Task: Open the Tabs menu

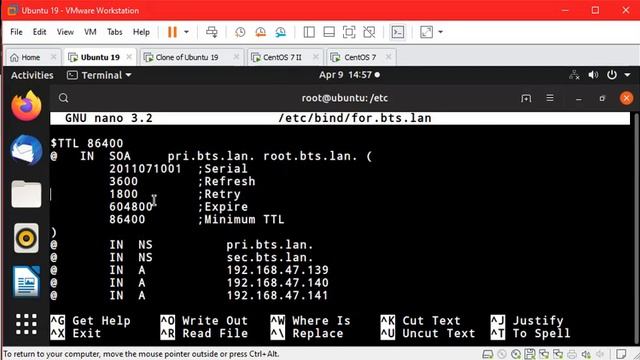Action: tap(115, 32)
